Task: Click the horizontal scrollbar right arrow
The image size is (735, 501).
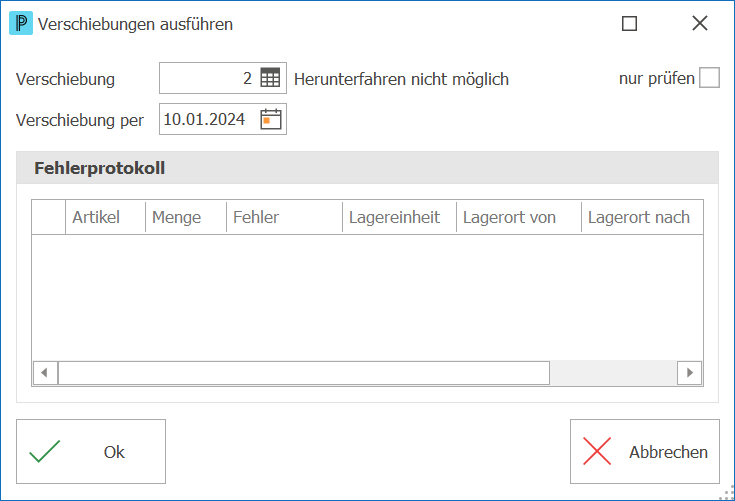Action: [690, 373]
